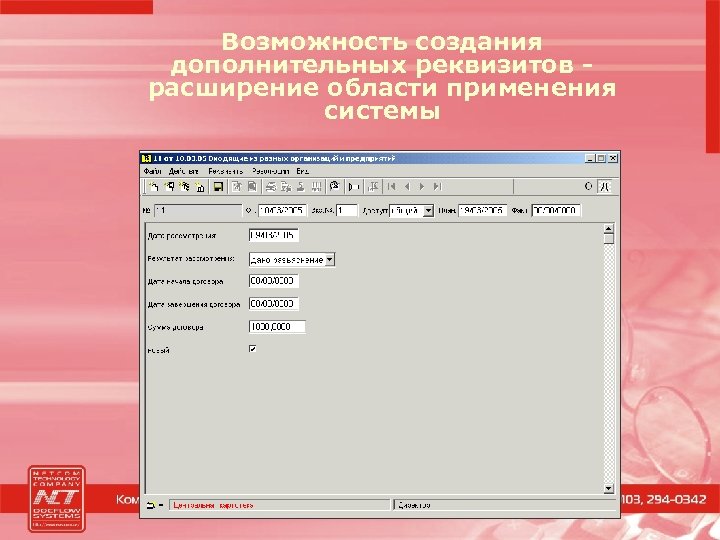The width and height of the screenshot is (720, 540).
Task: Click the first yellow-starred new document icon
Action: tap(153, 186)
